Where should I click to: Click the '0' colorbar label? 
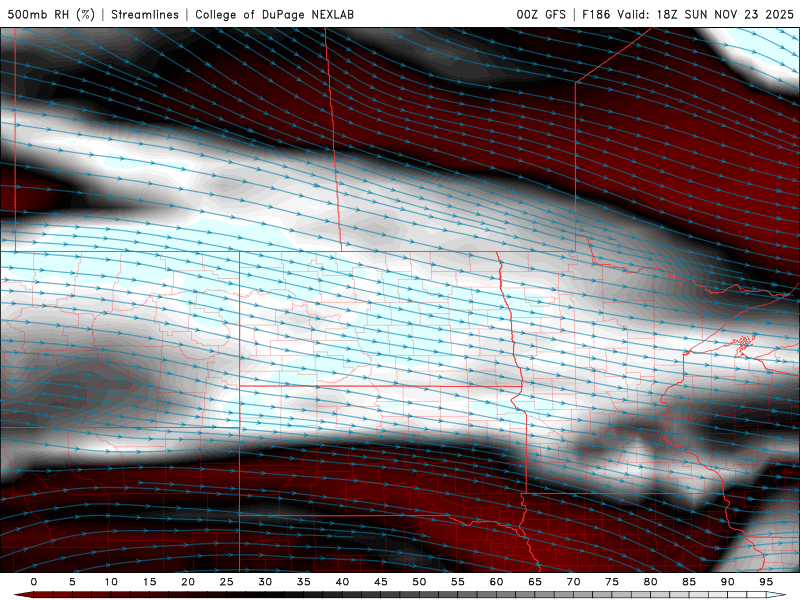(34, 582)
